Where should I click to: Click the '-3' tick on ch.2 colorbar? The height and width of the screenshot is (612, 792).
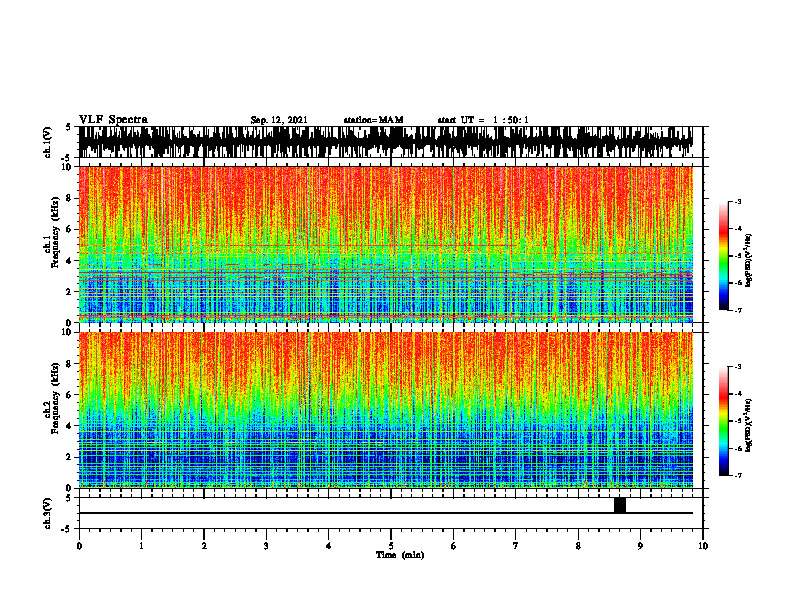738,367
